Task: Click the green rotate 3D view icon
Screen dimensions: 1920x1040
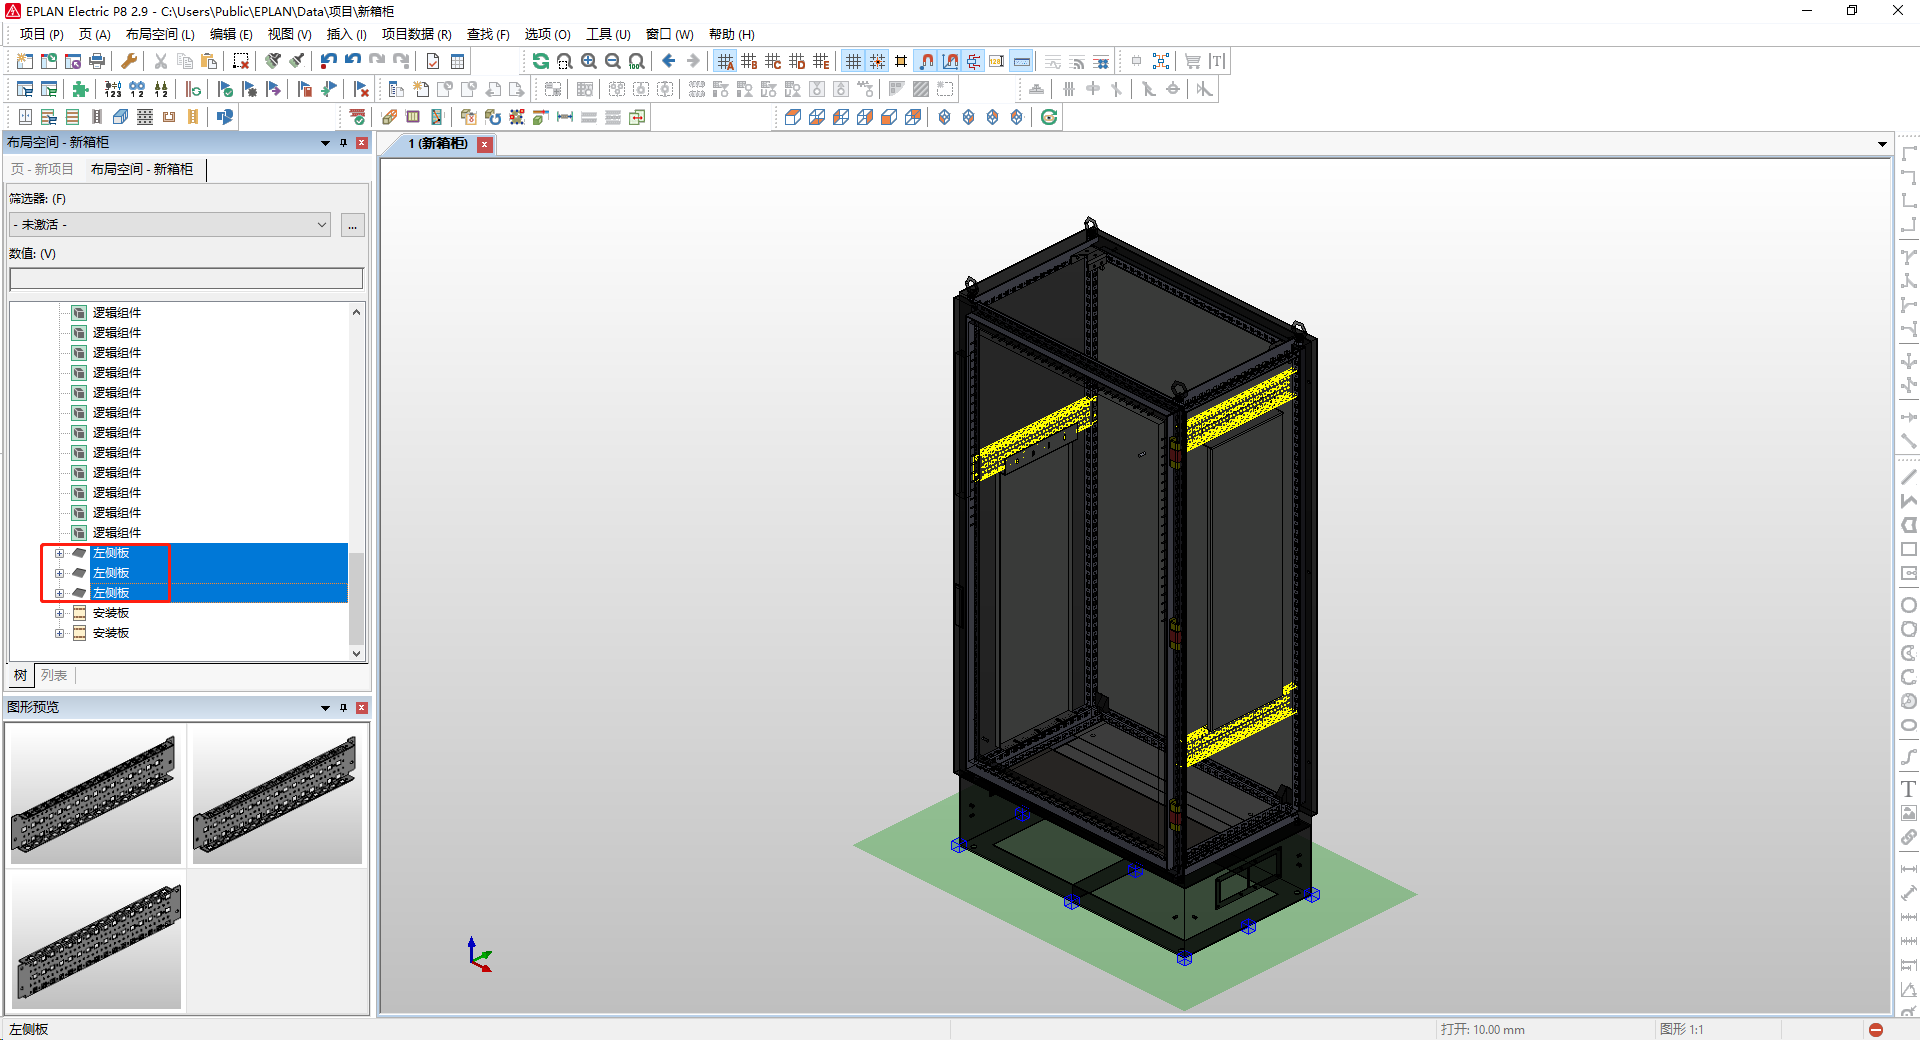Action: [x=1048, y=117]
